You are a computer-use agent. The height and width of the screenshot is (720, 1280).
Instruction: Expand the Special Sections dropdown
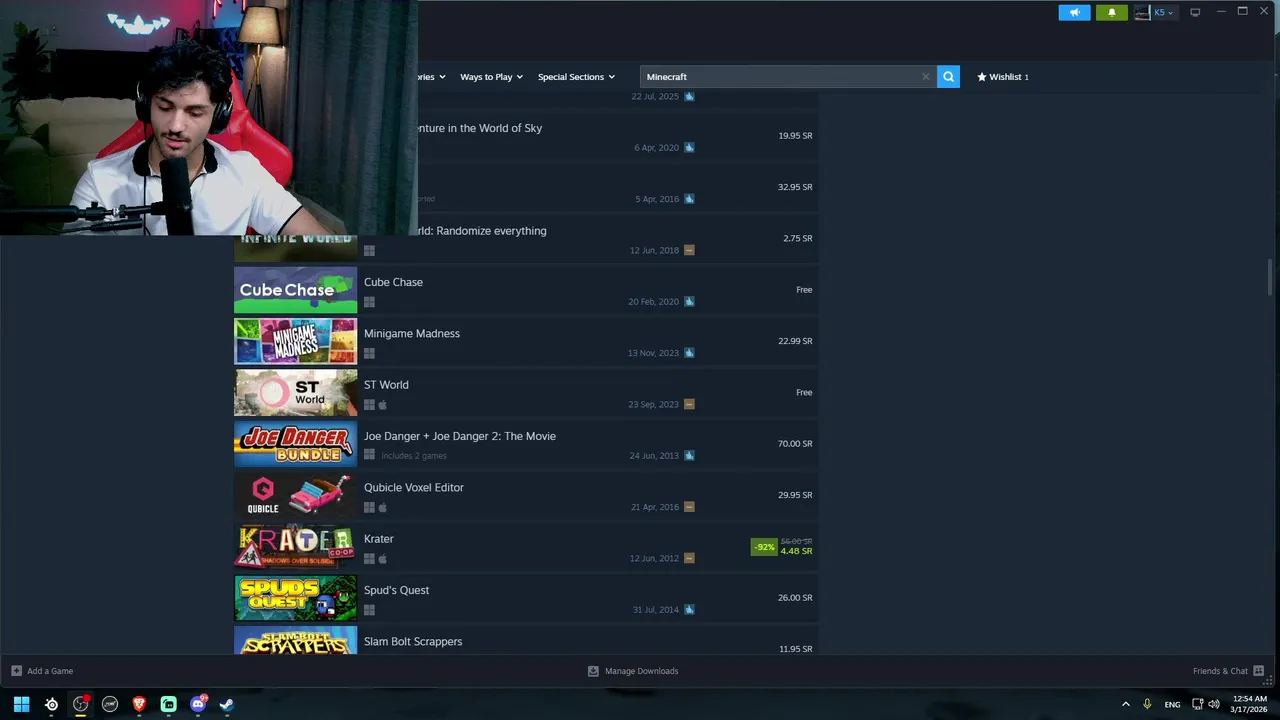576,77
